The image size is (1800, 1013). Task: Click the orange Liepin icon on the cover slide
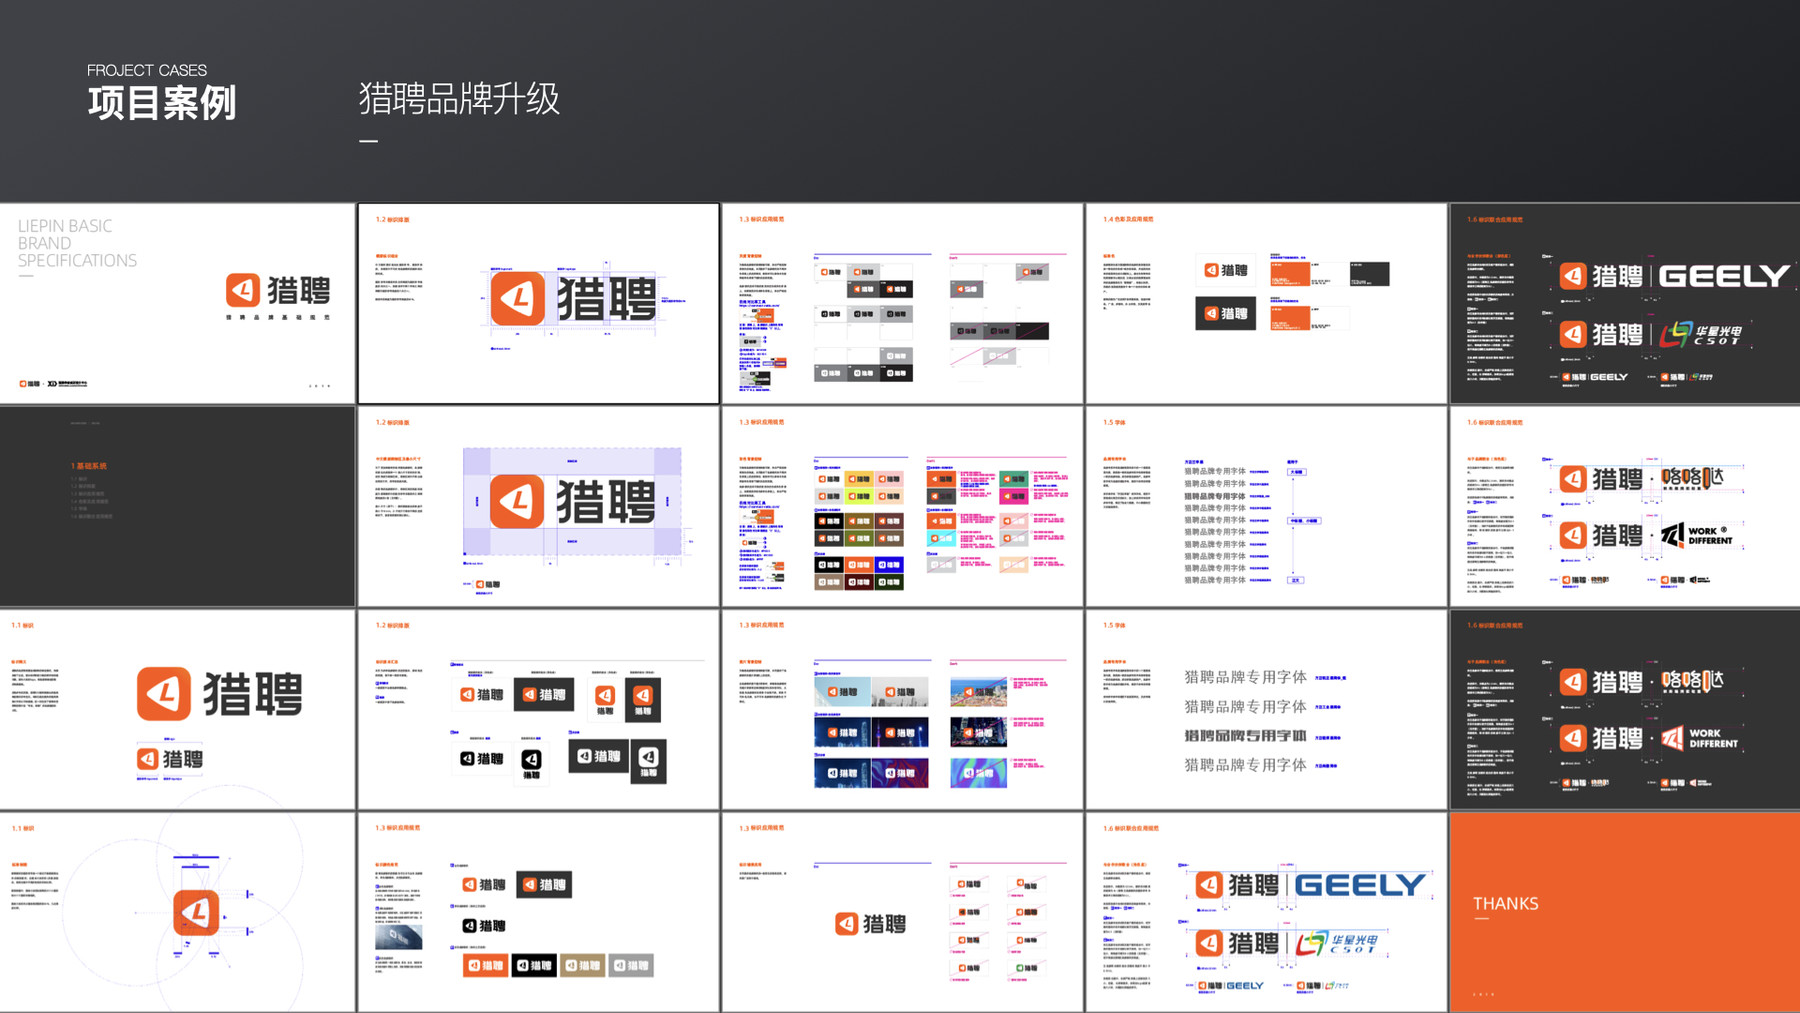243,290
